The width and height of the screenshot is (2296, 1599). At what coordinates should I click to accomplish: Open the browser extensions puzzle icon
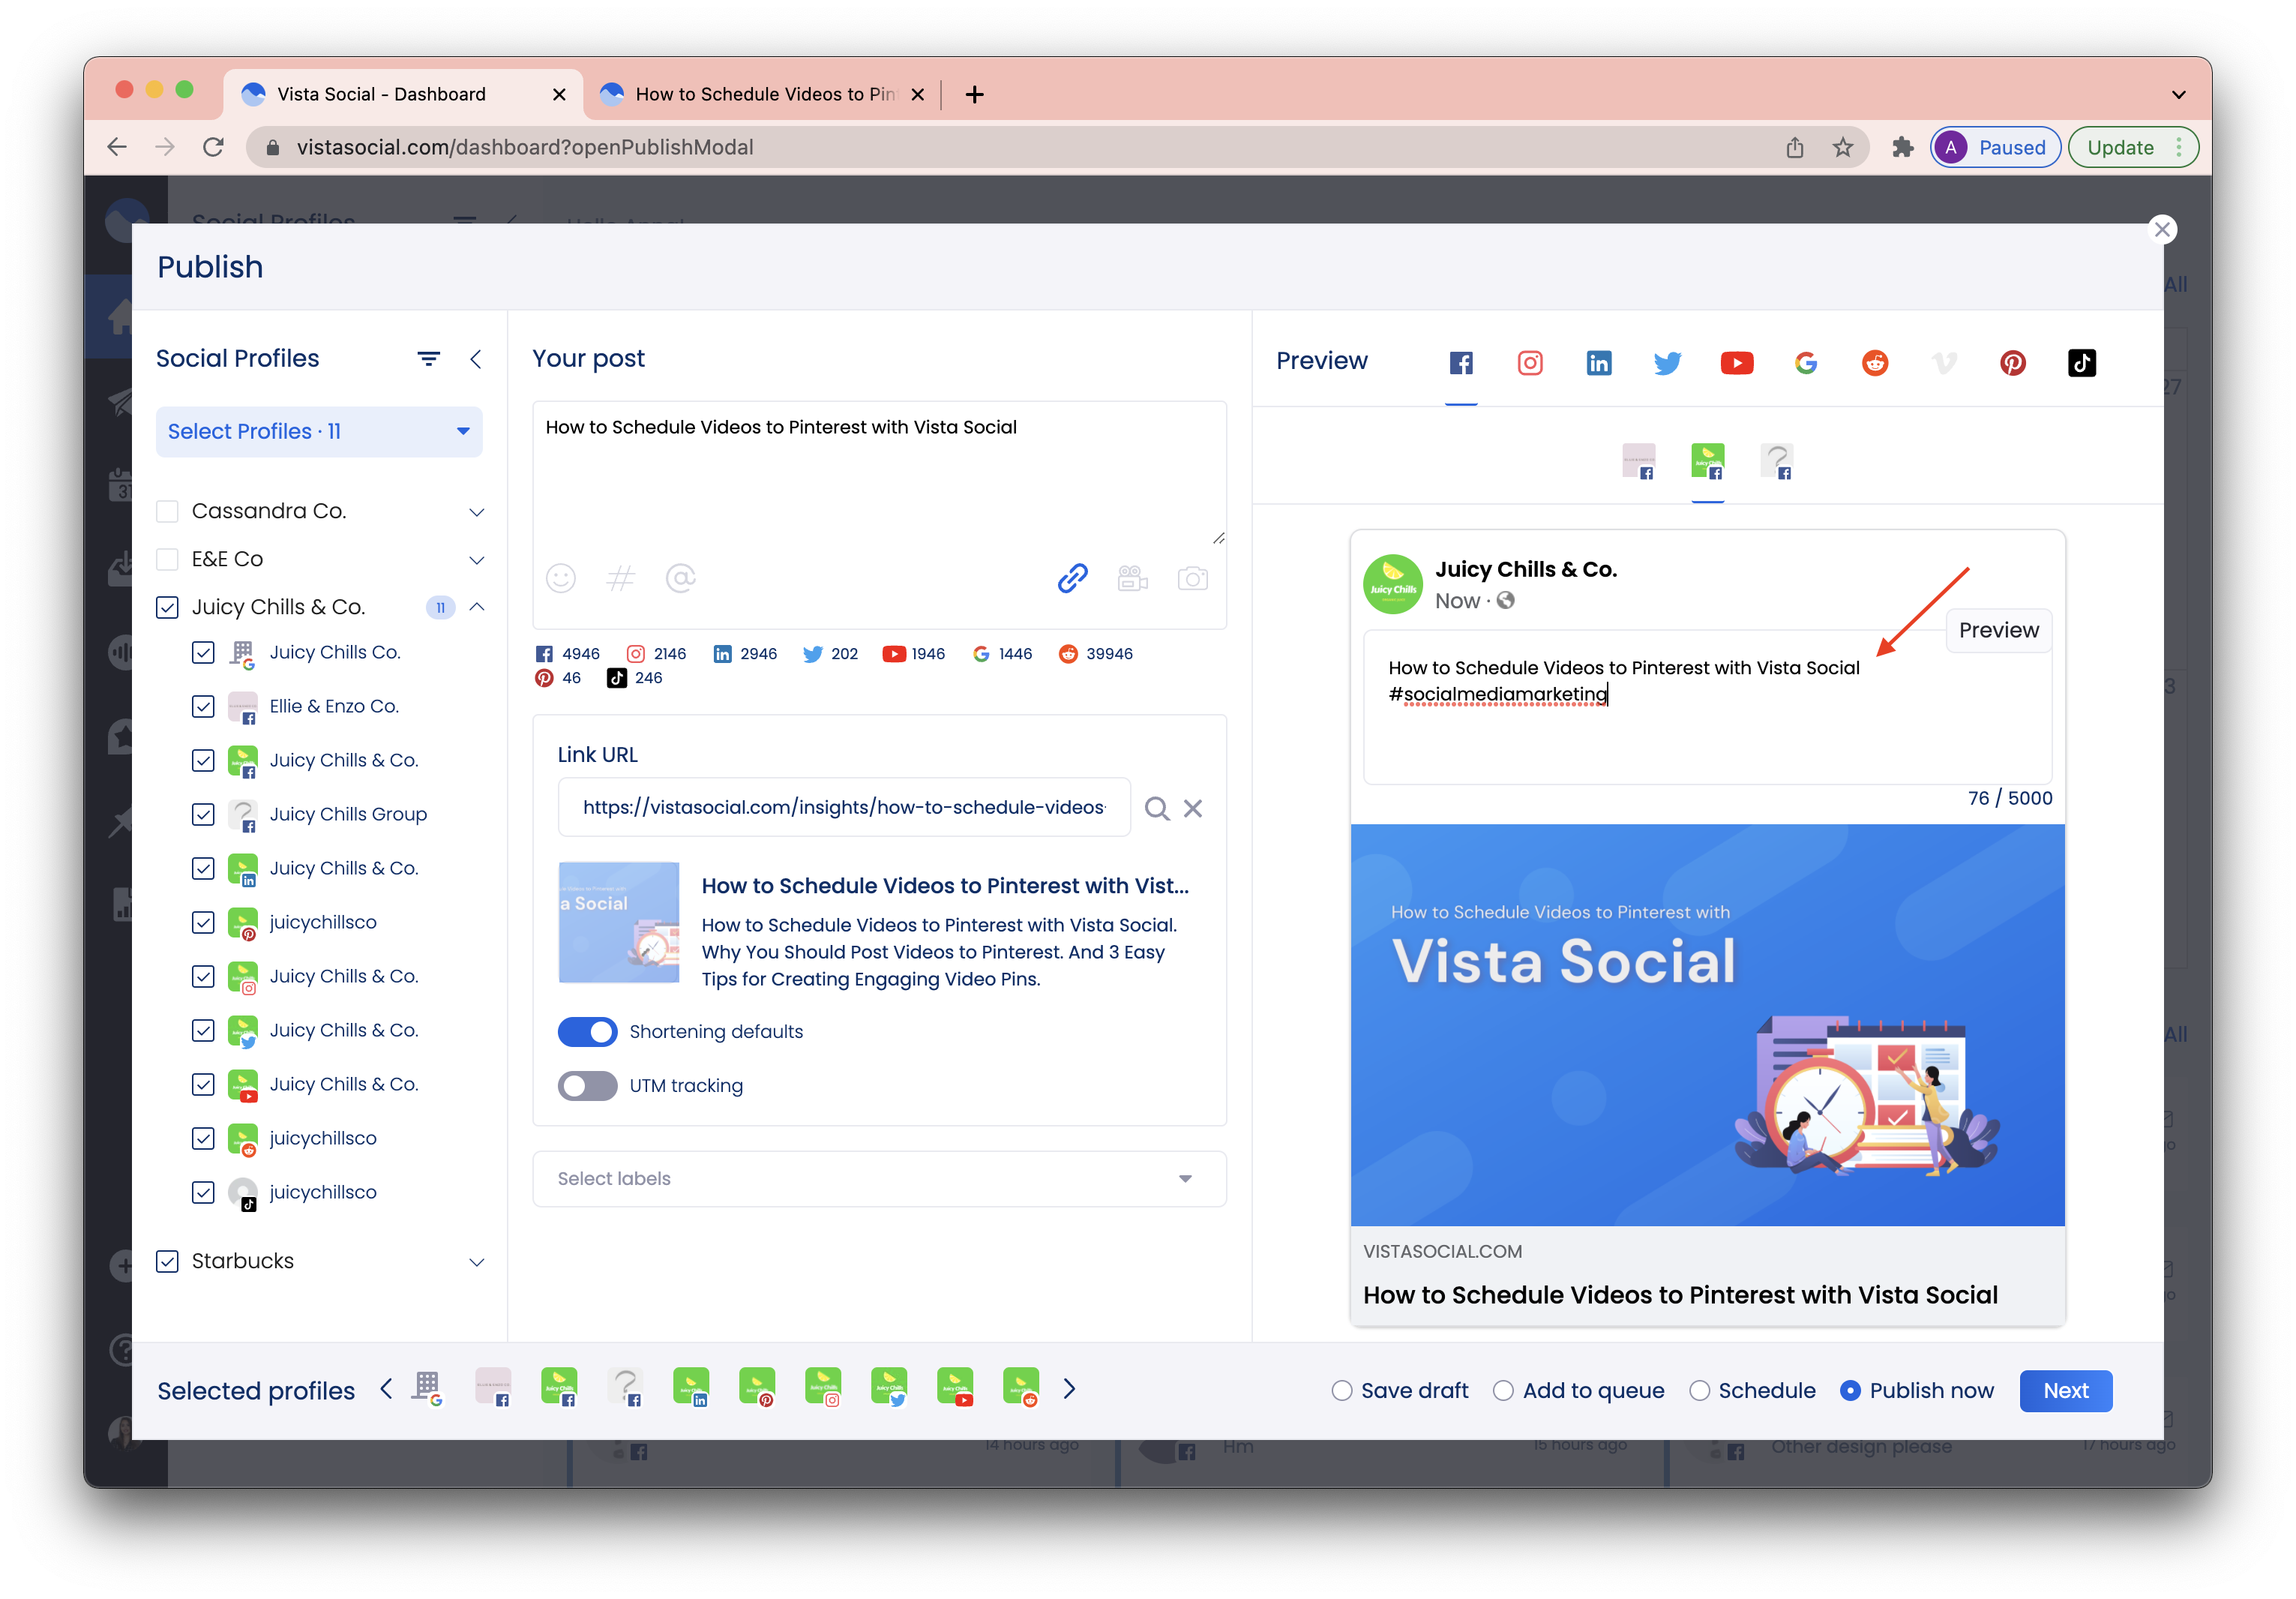[x=1903, y=148]
